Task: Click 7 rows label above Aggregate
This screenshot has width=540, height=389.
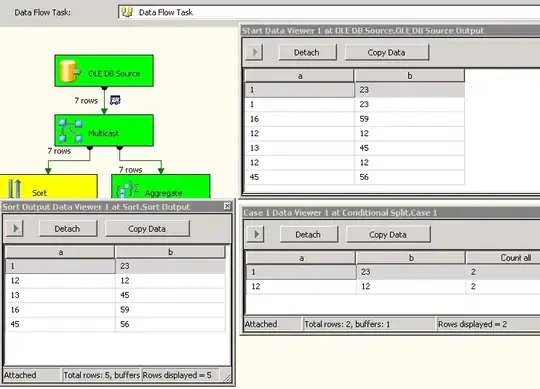Action: point(131,169)
